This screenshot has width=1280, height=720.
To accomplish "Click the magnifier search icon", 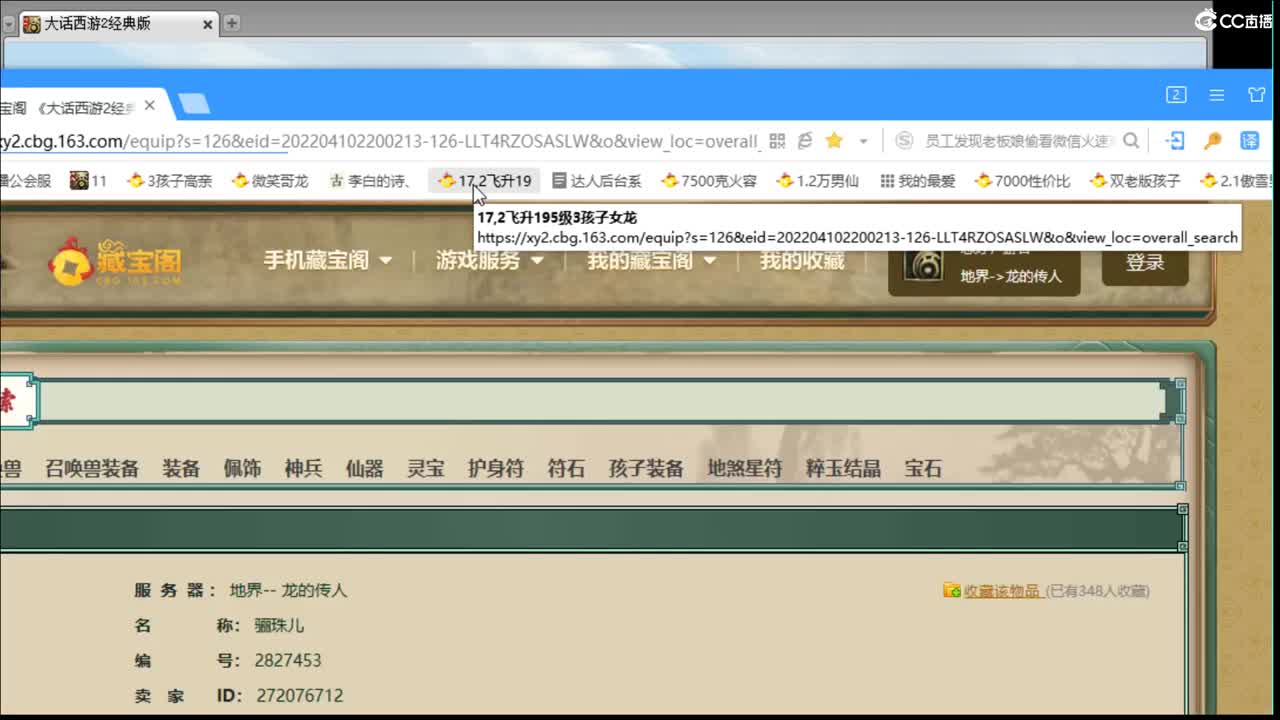I will coord(1131,141).
